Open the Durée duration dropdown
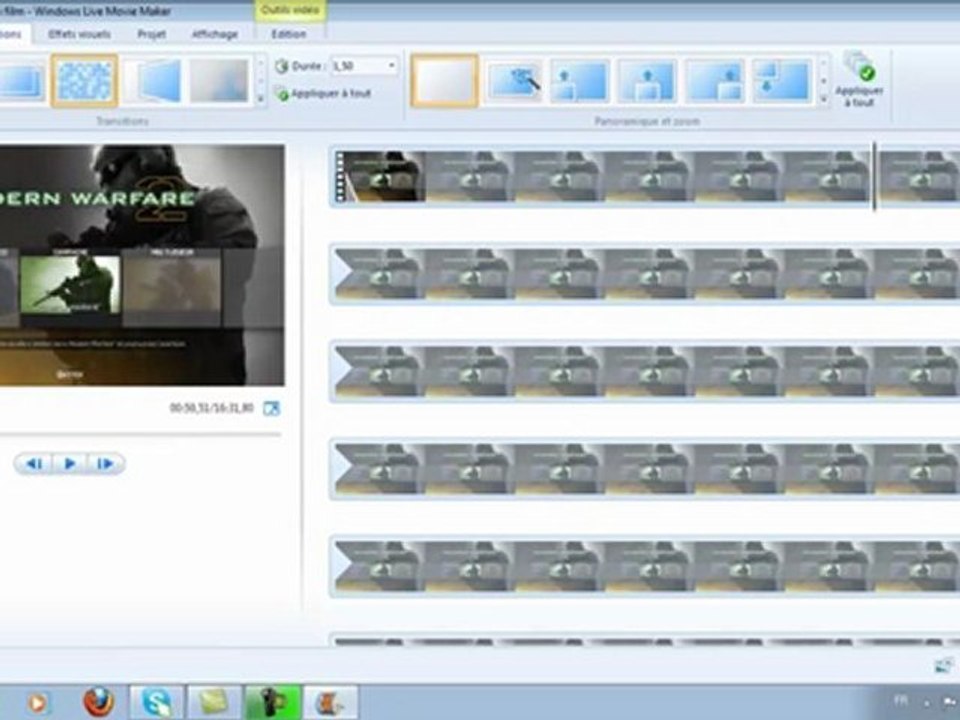This screenshot has width=960, height=720. 391,66
